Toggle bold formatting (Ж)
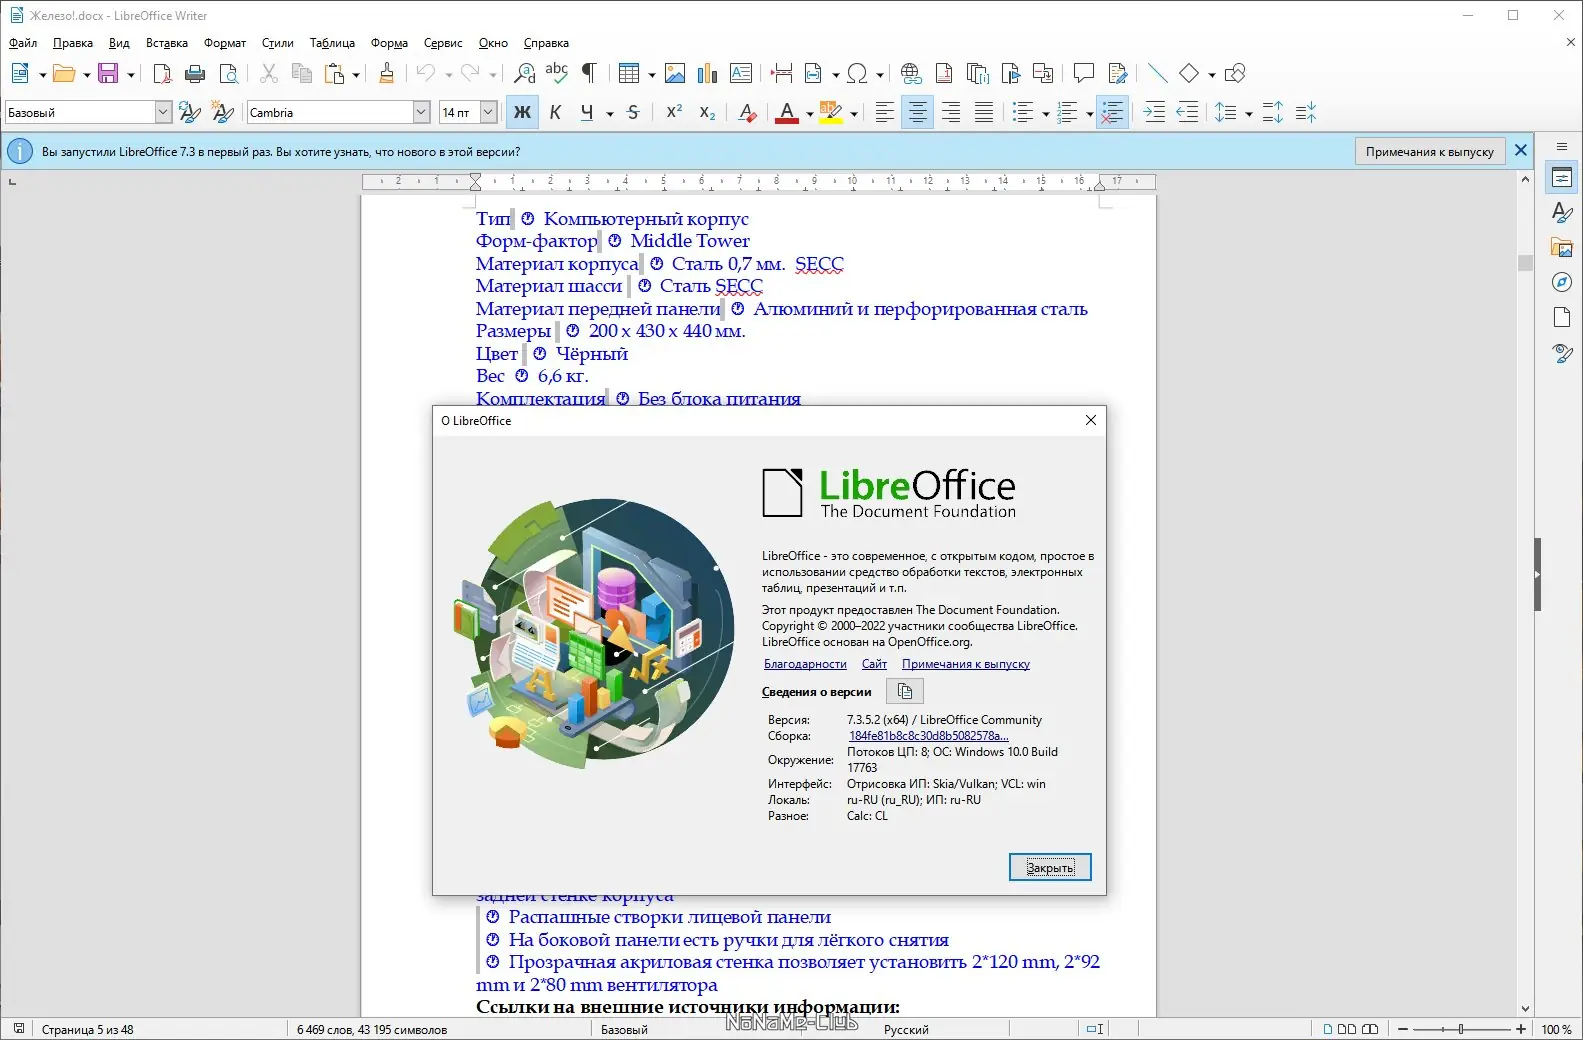1583x1040 pixels. tap(522, 113)
